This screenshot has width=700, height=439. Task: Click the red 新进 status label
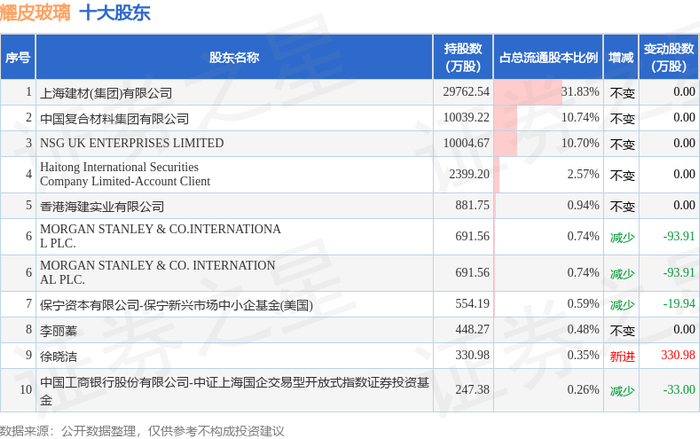coord(622,355)
